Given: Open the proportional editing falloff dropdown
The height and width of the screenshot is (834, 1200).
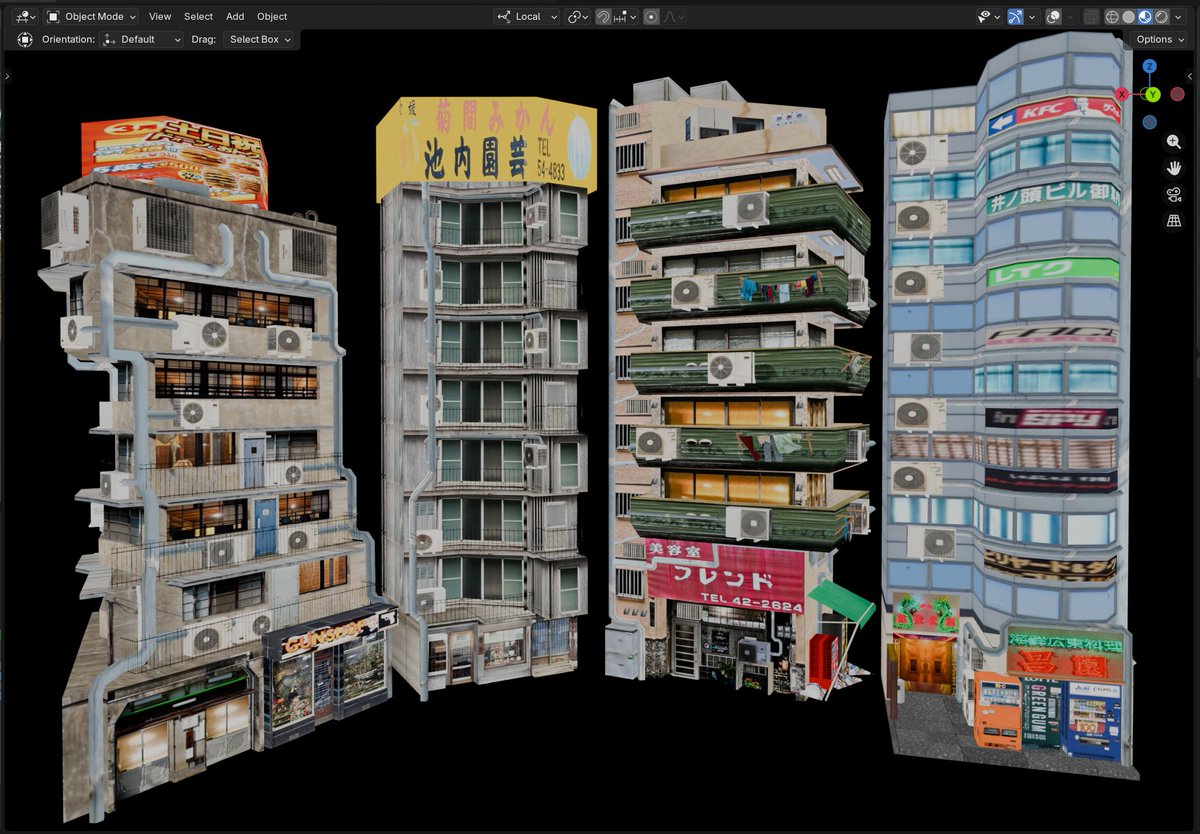Looking at the screenshot, I should click(673, 16).
